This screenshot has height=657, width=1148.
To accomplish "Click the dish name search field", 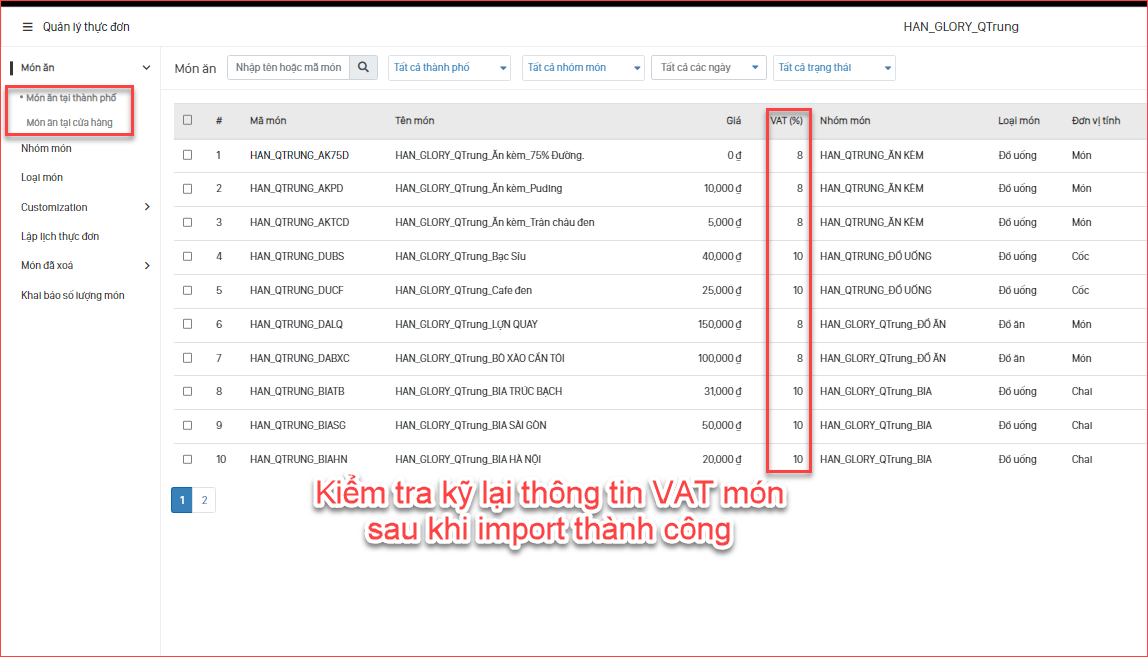I will (x=288, y=67).
